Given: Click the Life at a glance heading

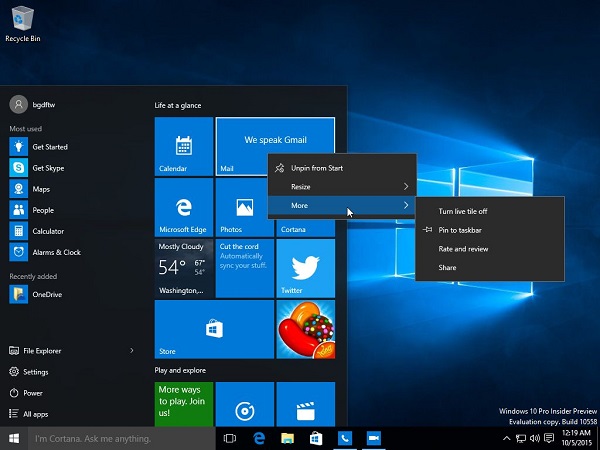Looking at the screenshot, I should coord(178,105).
